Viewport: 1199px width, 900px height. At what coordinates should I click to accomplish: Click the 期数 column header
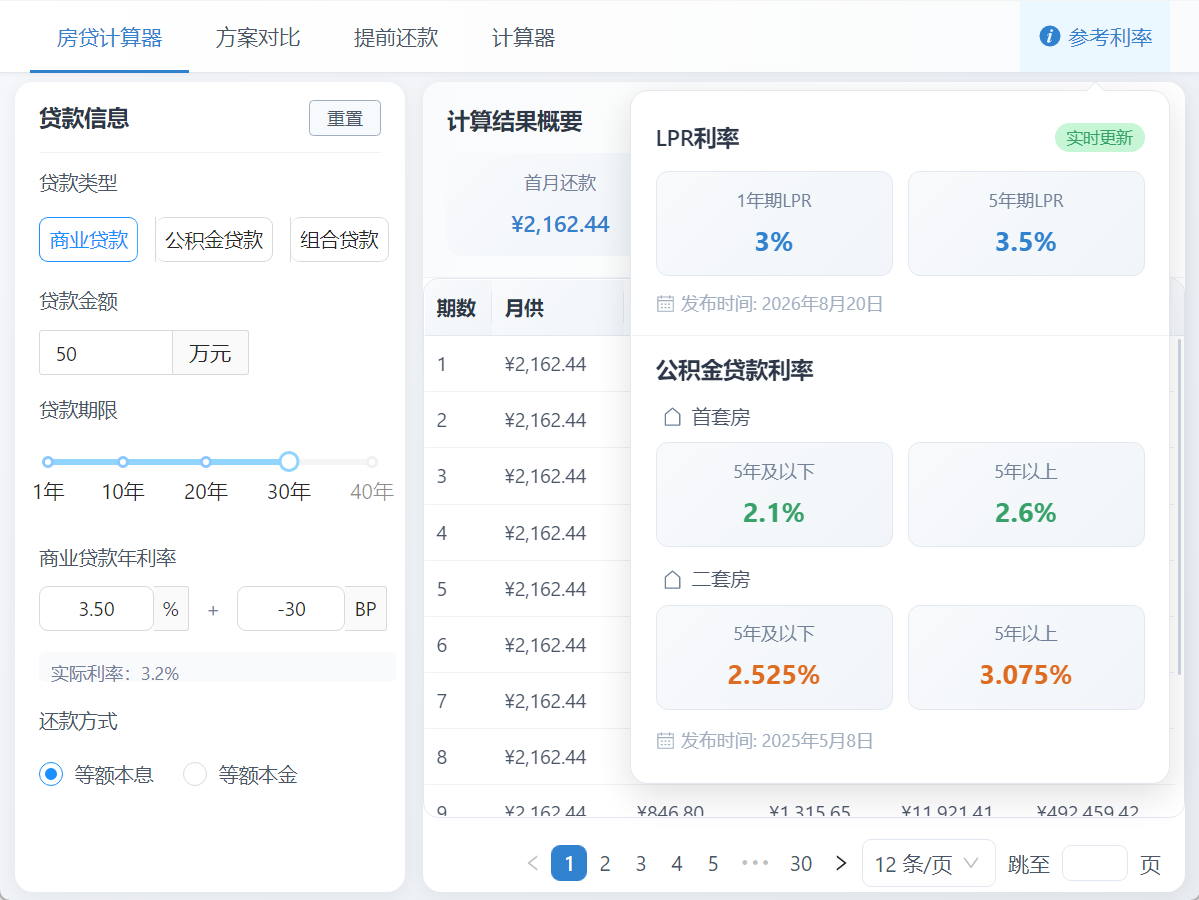click(457, 308)
